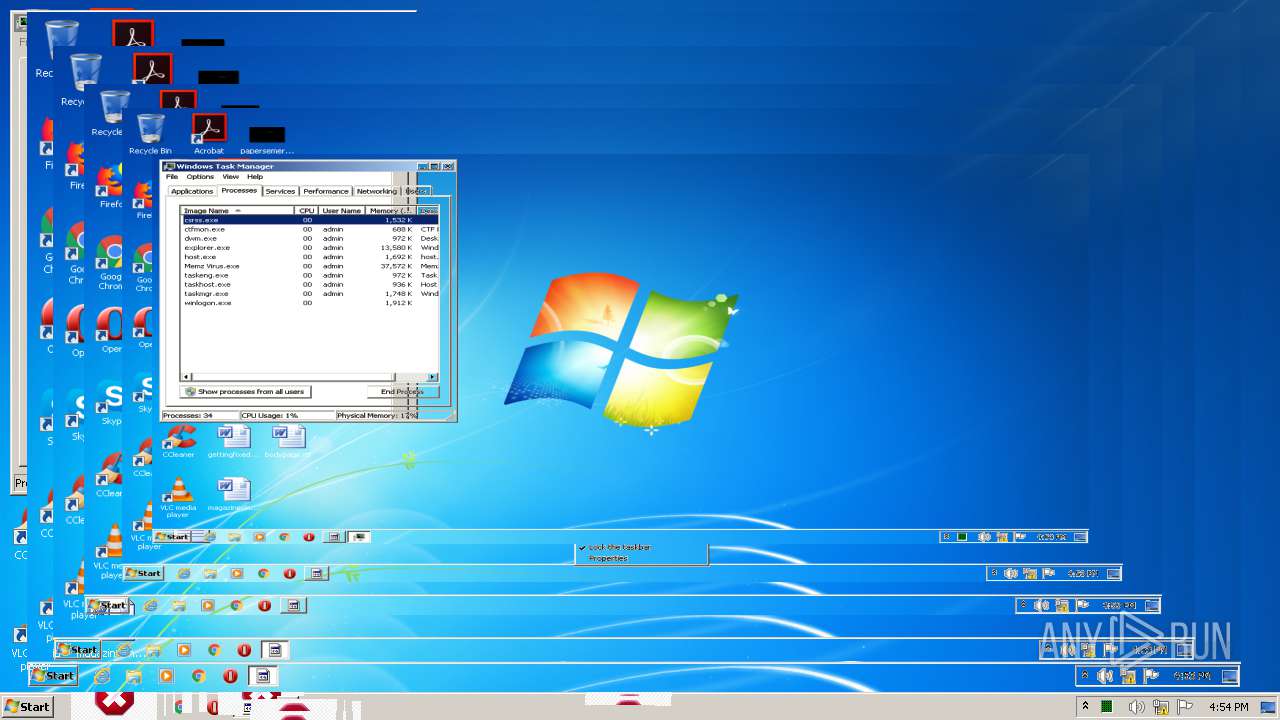1280x720 pixels.
Task: Switch to the Services tab
Action: 280,191
